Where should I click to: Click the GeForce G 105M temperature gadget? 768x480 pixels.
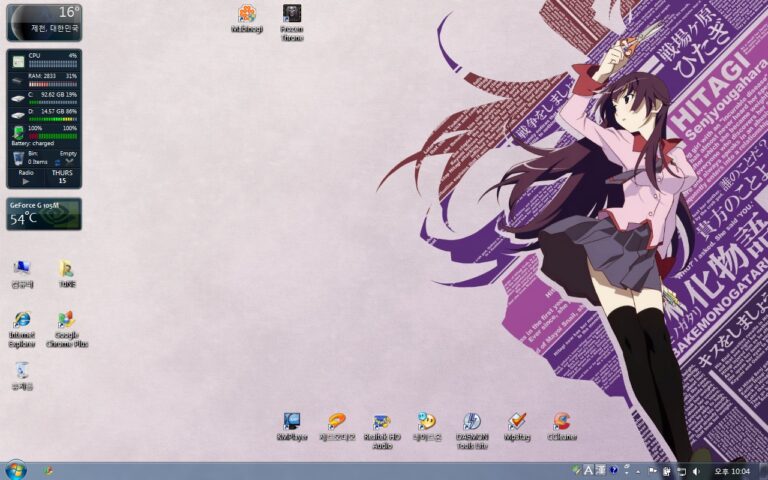(x=44, y=214)
